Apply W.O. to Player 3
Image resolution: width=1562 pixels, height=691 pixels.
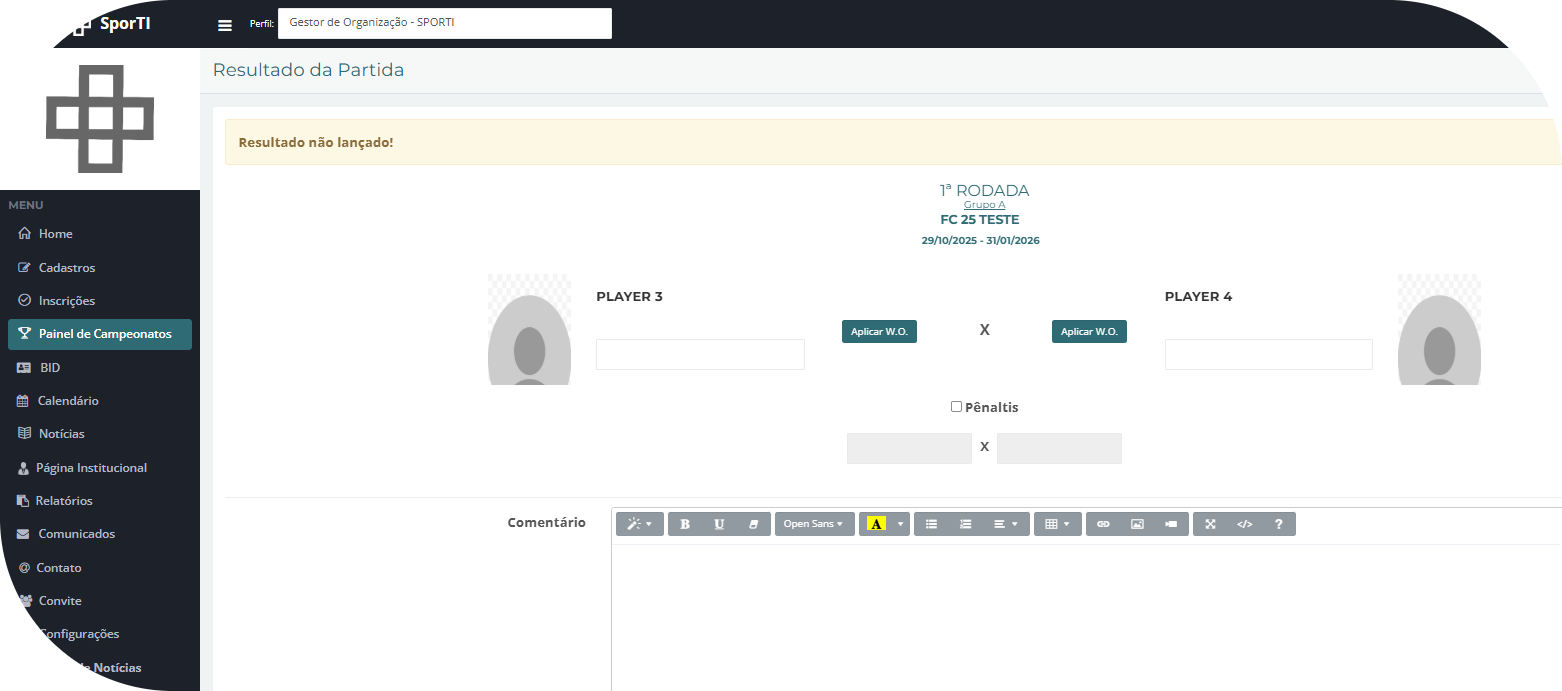tap(879, 332)
